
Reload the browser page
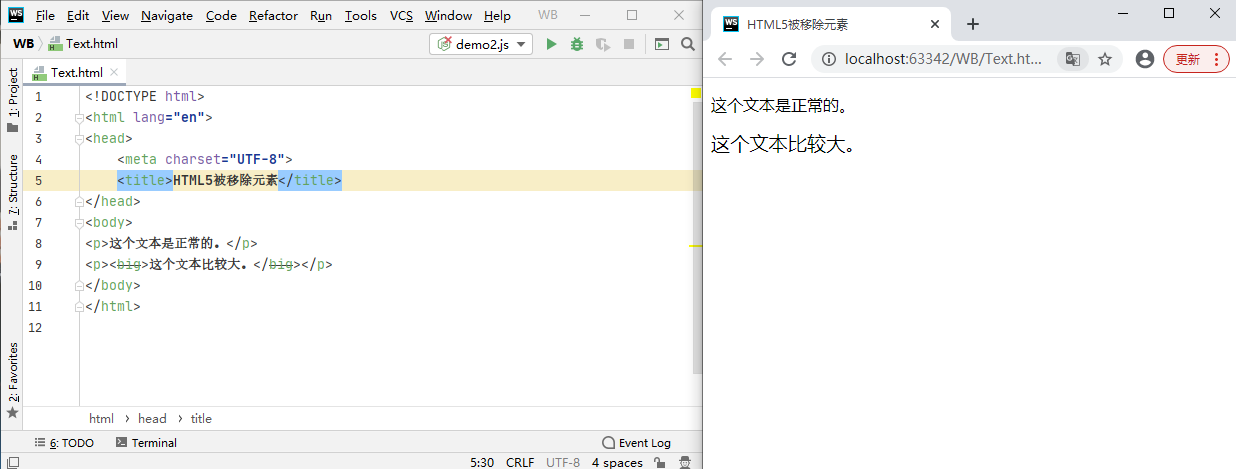pyautogui.click(x=788, y=59)
